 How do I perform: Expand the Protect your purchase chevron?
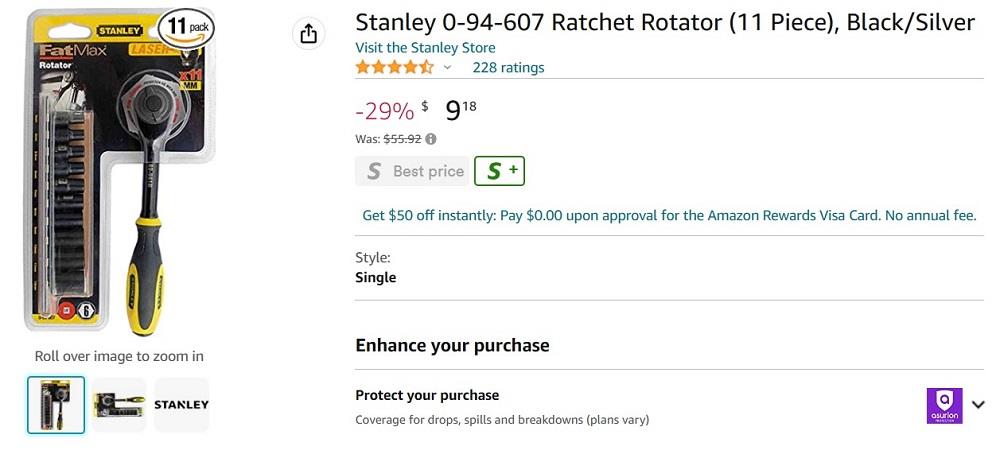(x=978, y=405)
